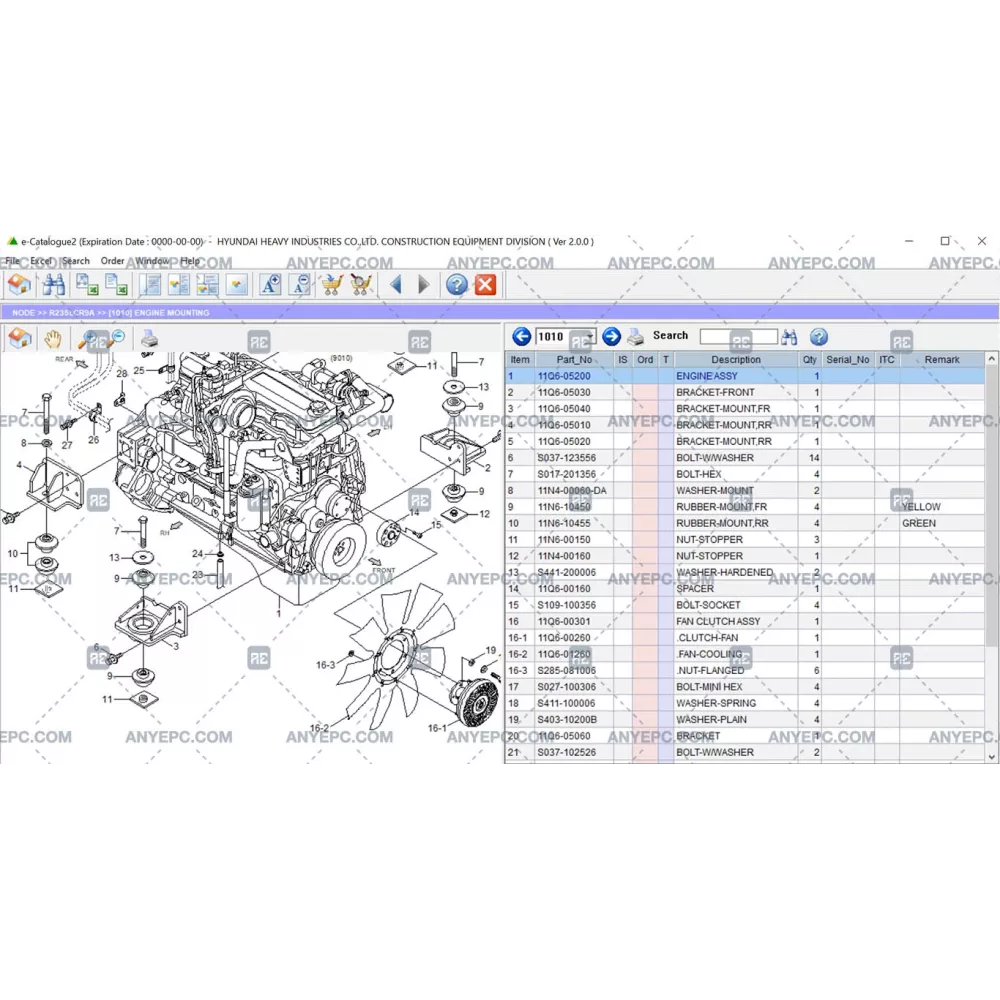Click the enlarge font A+ icon
Screen dimensions: 1000x1000
click(270, 285)
